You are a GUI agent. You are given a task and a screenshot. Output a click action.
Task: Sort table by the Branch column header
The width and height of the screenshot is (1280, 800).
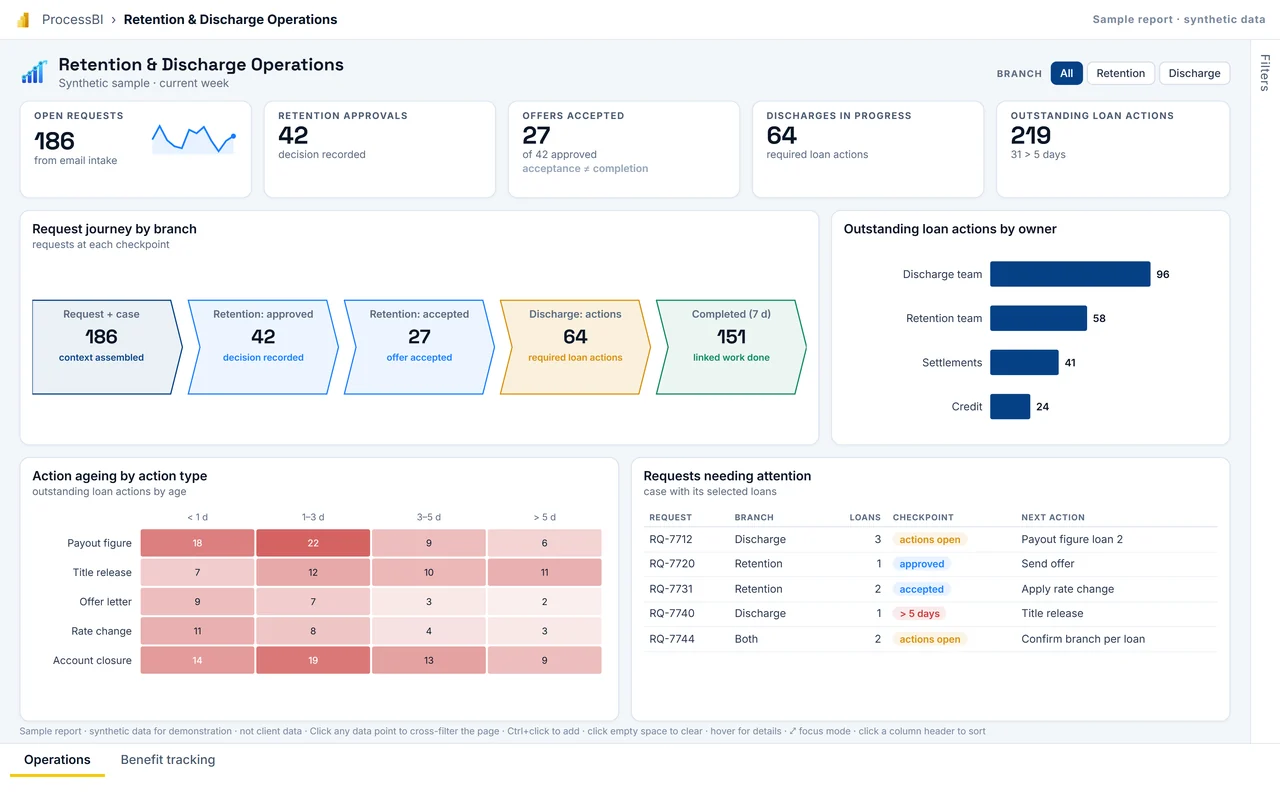point(754,517)
